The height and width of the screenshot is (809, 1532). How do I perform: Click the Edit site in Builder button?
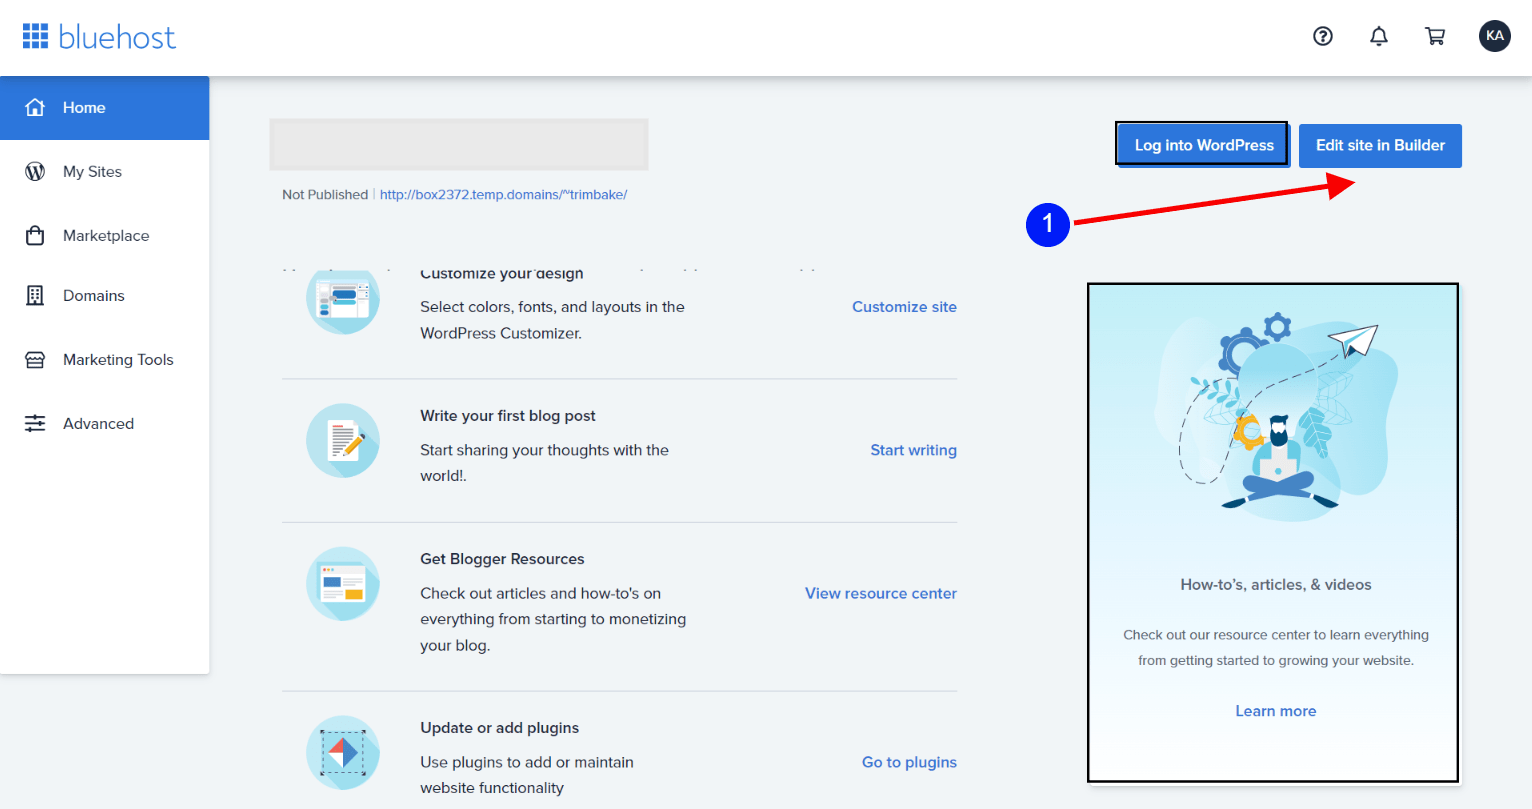1380,145
